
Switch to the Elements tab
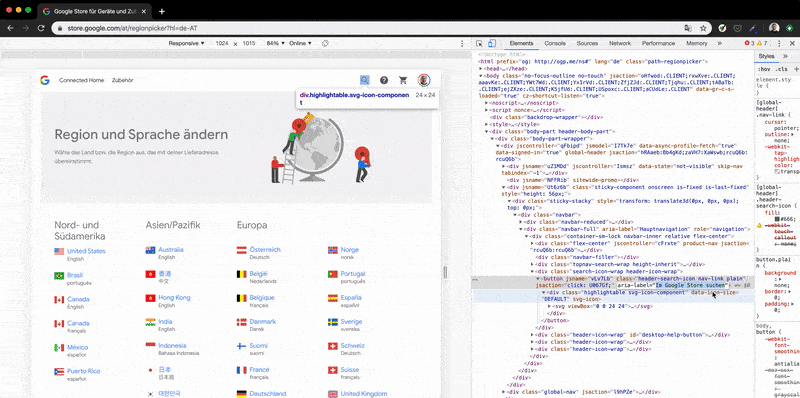pos(521,44)
